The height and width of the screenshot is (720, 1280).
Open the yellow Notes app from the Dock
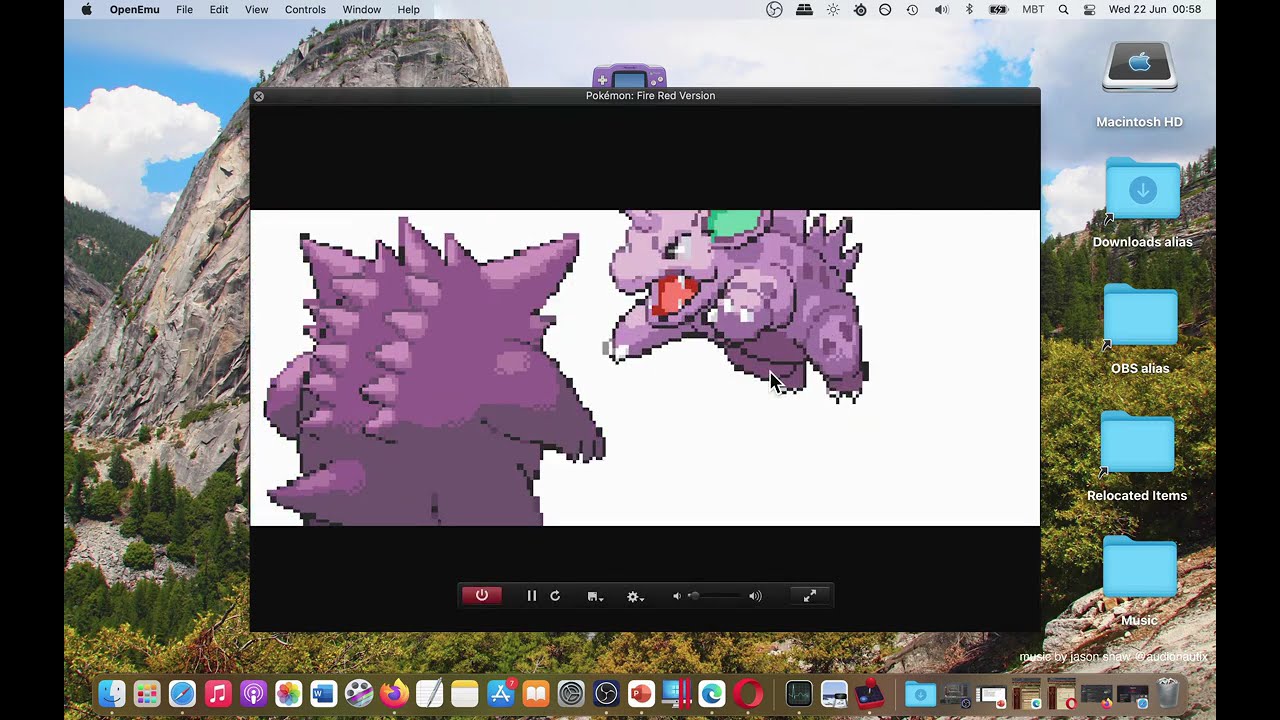point(465,693)
